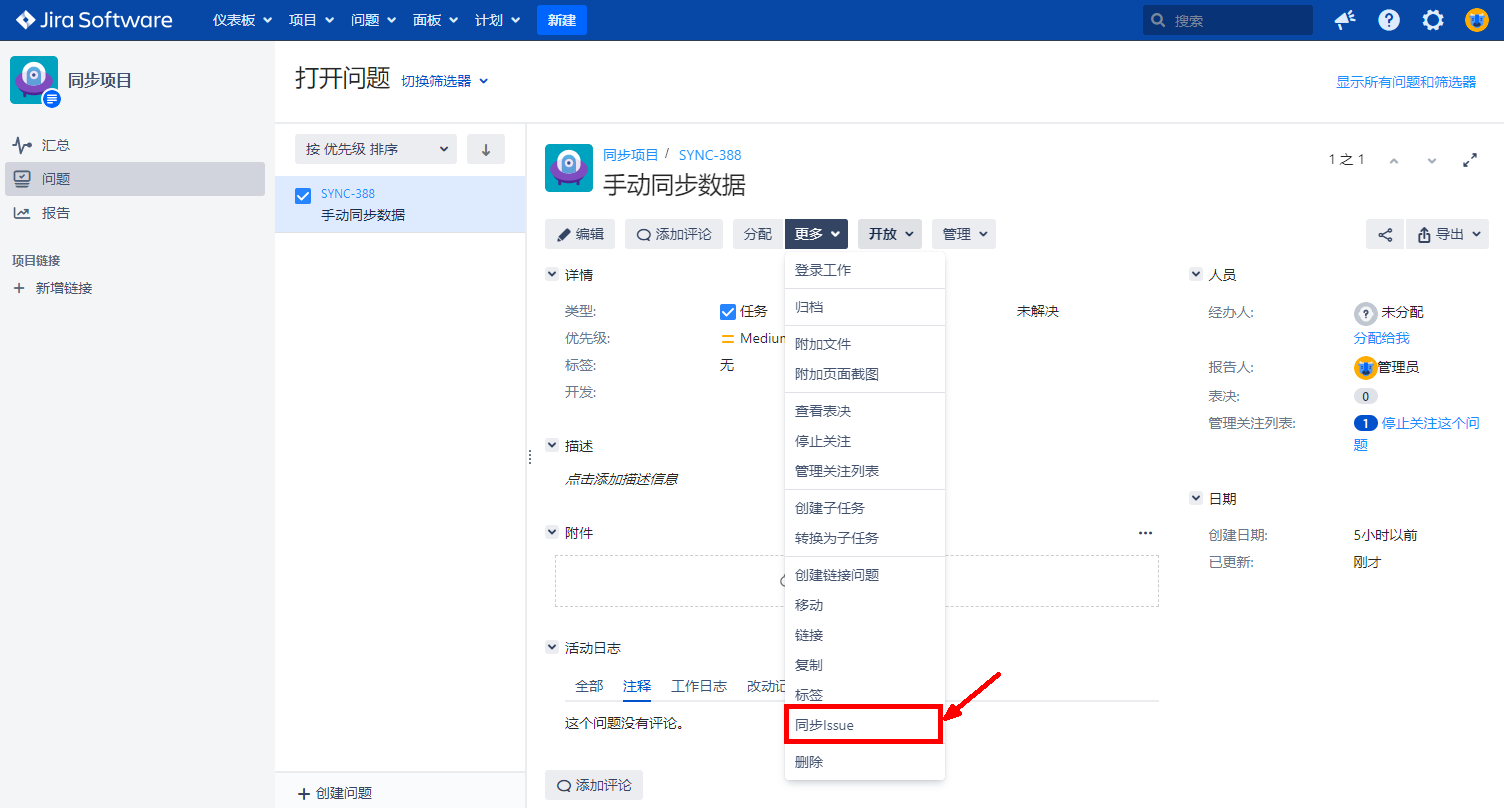The width and height of the screenshot is (1504, 808).
Task: Collapse the 详情 details section
Action: point(552,274)
